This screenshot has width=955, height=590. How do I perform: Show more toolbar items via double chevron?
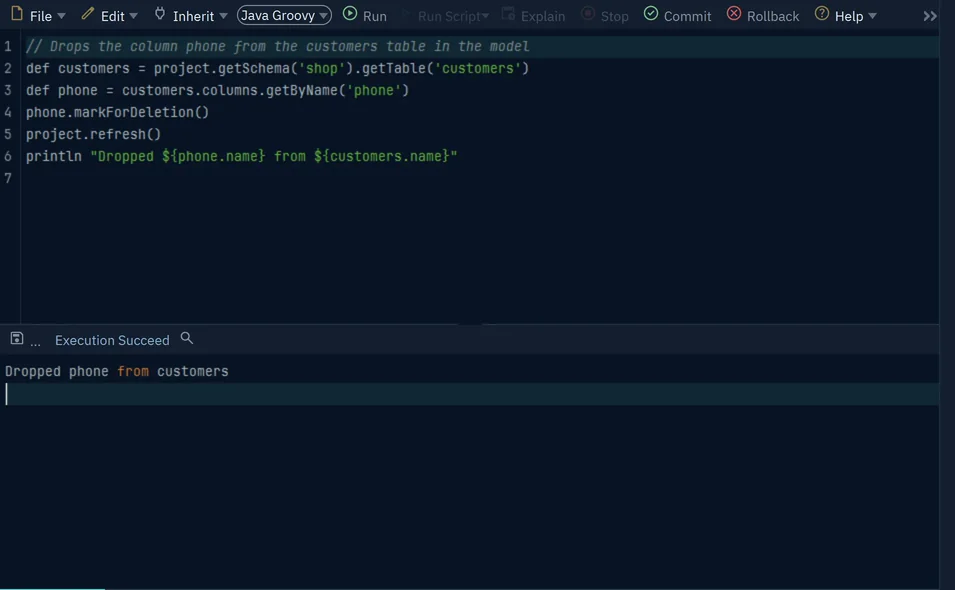tap(930, 16)
